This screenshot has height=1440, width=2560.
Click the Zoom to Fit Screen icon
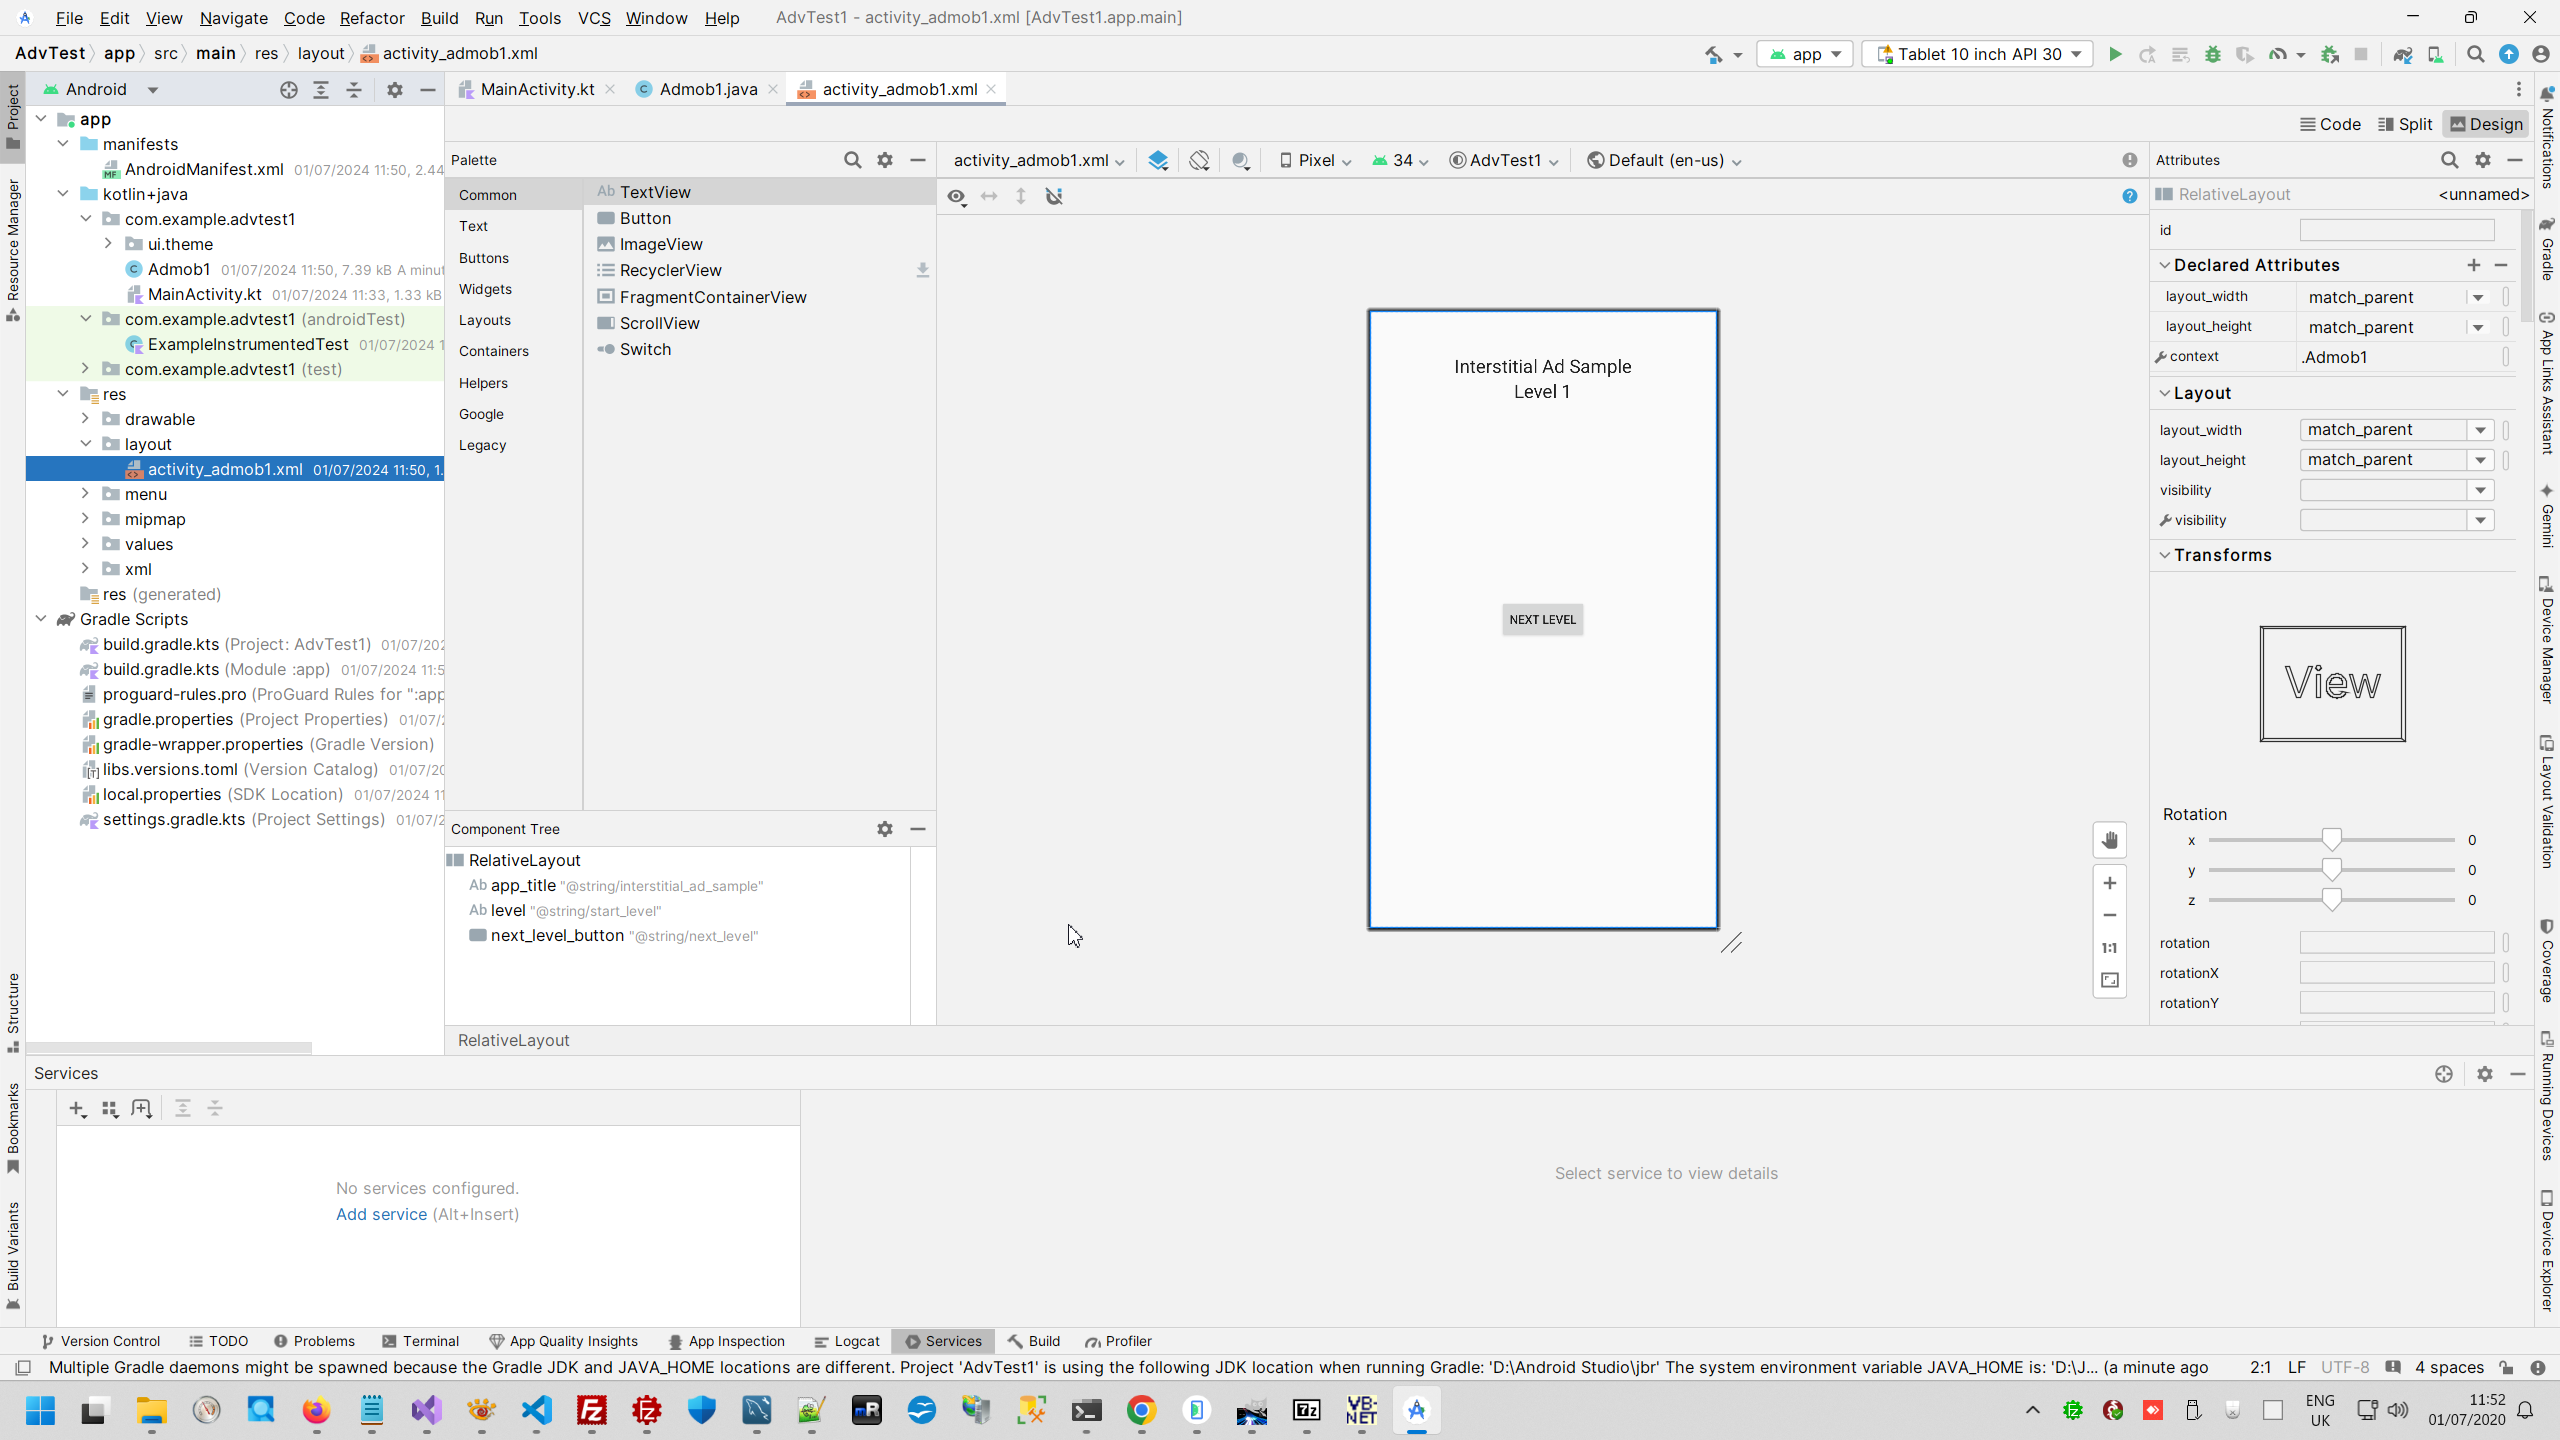coord(2110,980)
